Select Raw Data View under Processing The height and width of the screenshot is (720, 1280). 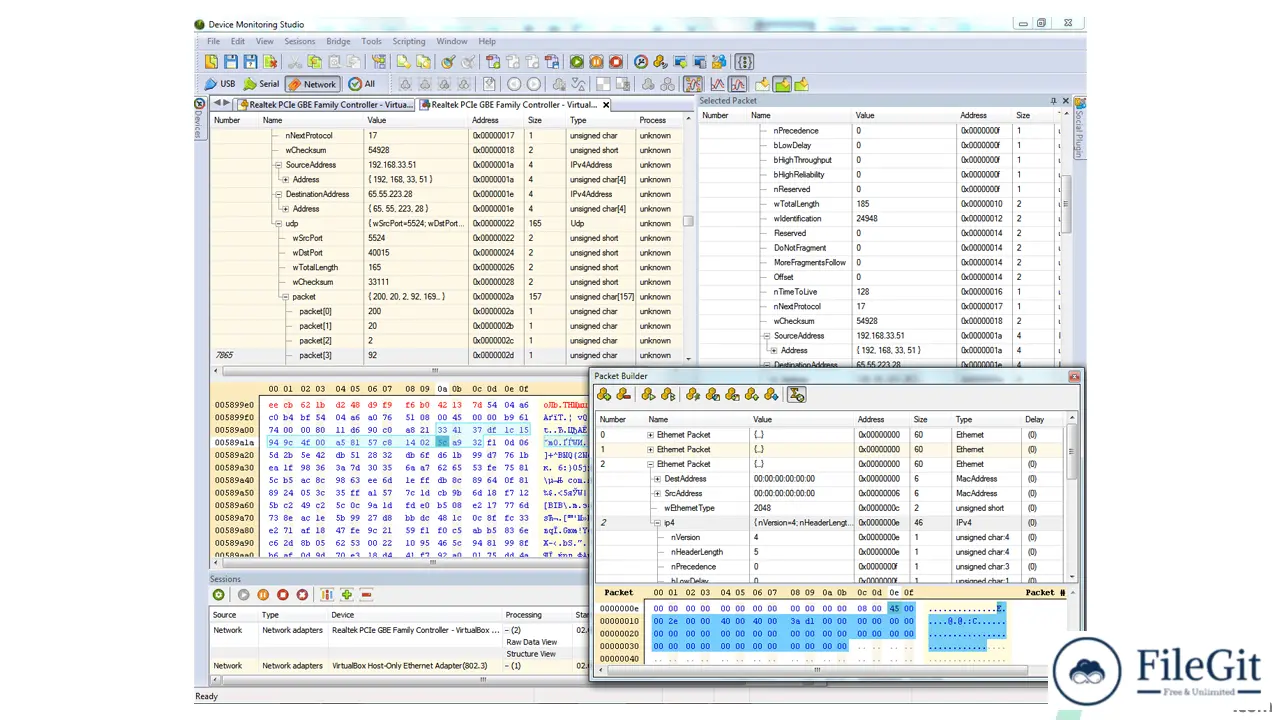[x=531, y=642]
